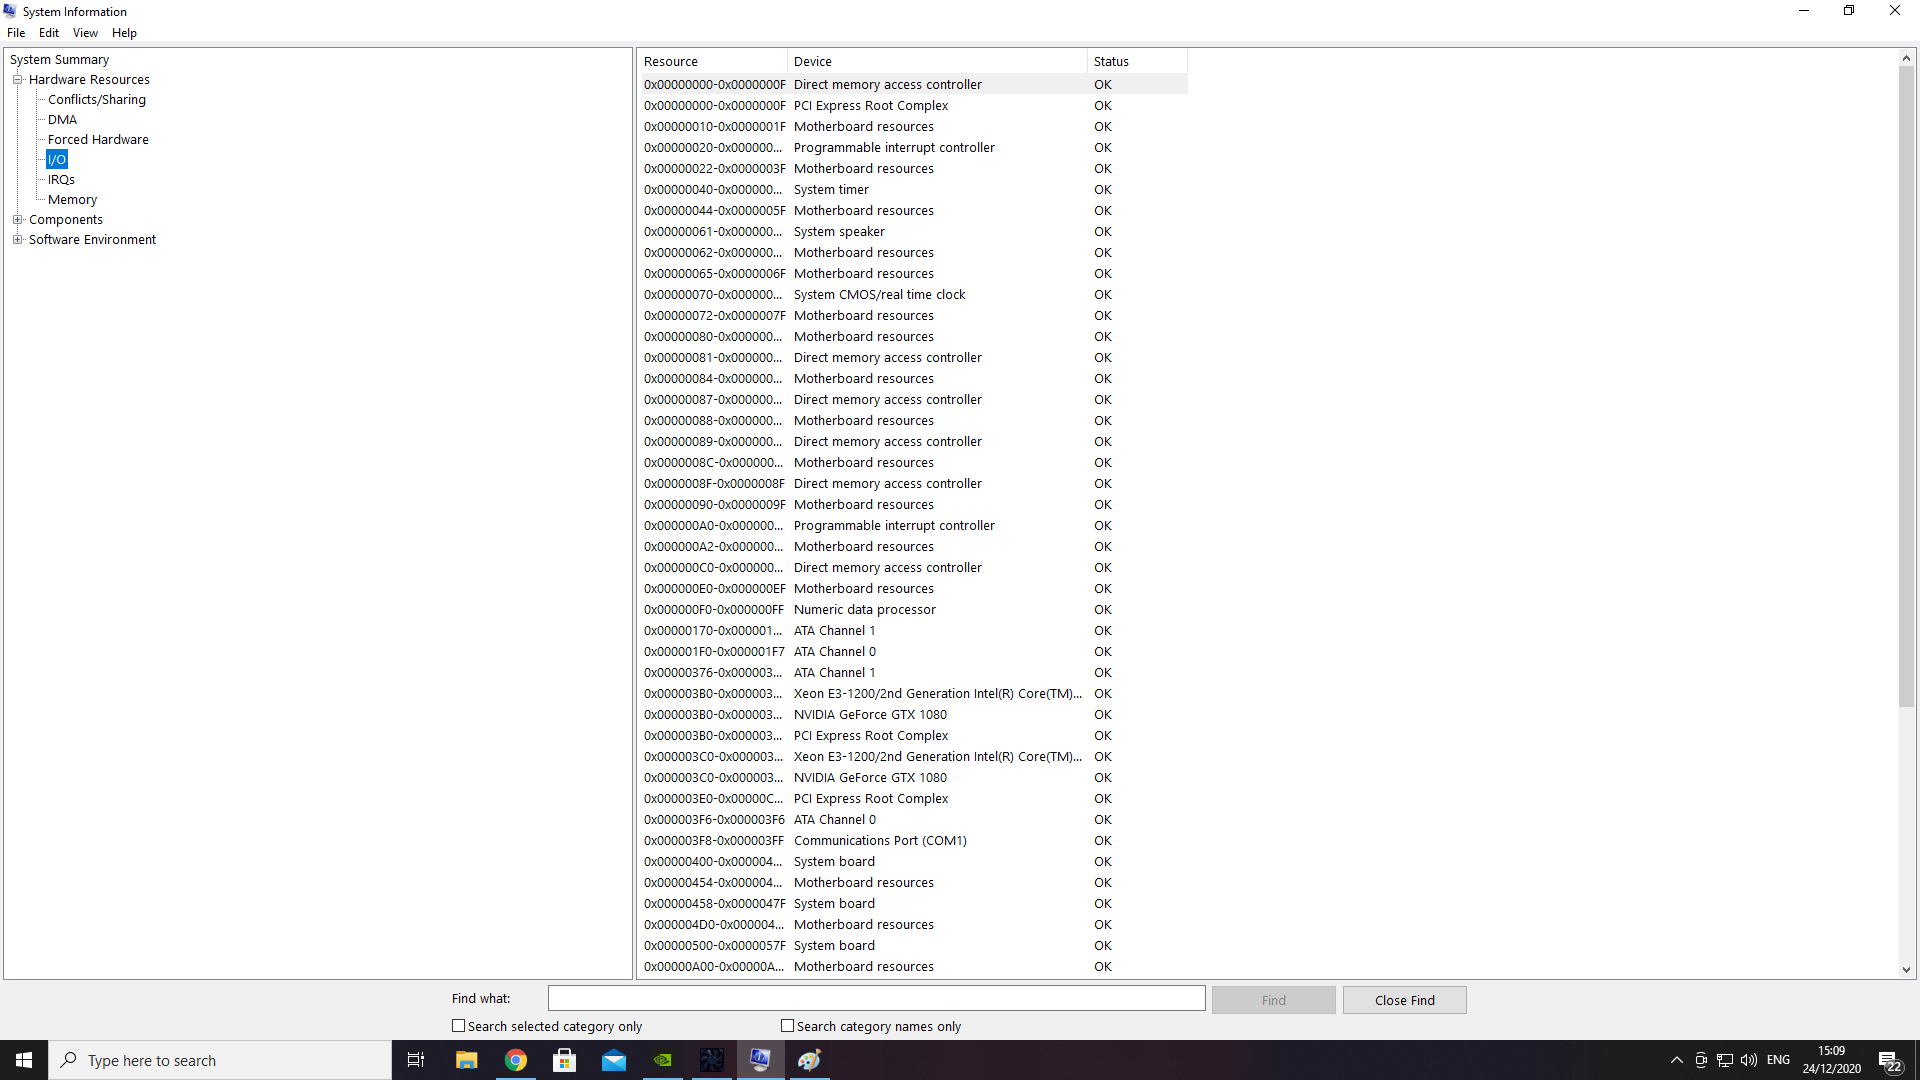Expand the Components tree node
1920x1080 pixels.
click(17, 220)
